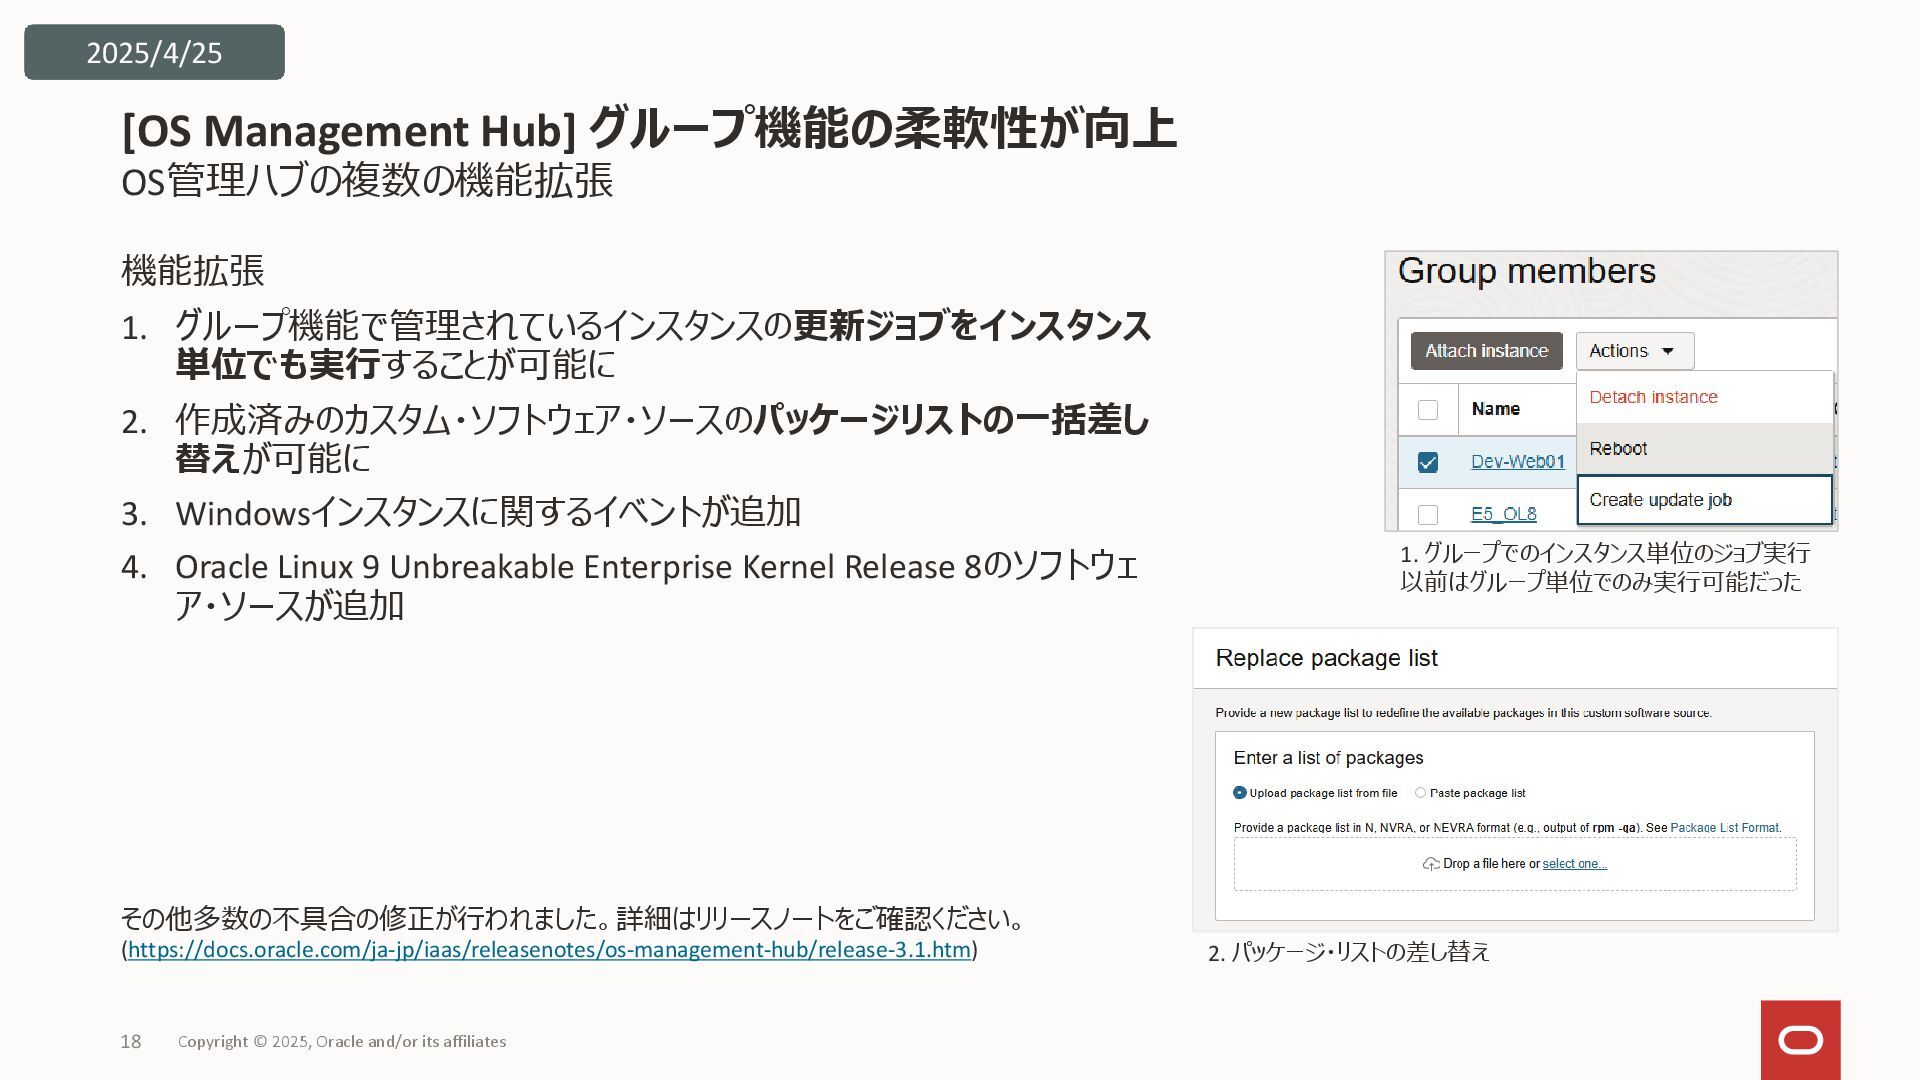Choose Paste package list radio option
This screenshot has height=1080, width=1920.
tap(1420, 793)
